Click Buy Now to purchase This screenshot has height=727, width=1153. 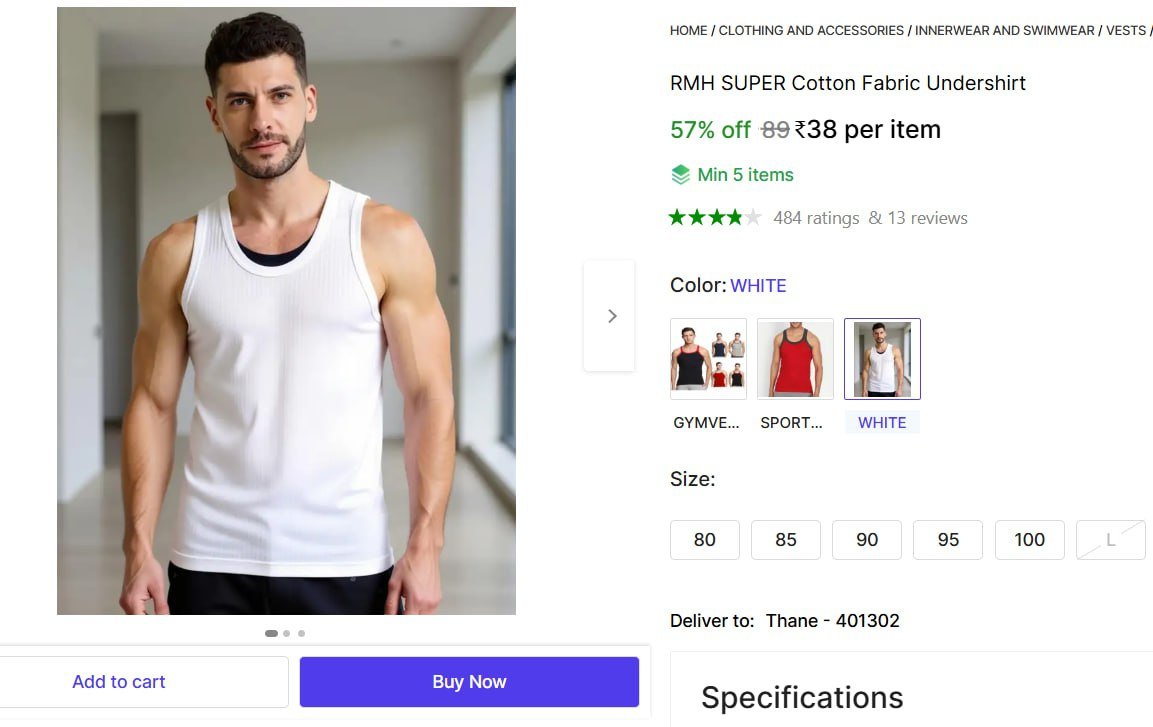point(469,681)
